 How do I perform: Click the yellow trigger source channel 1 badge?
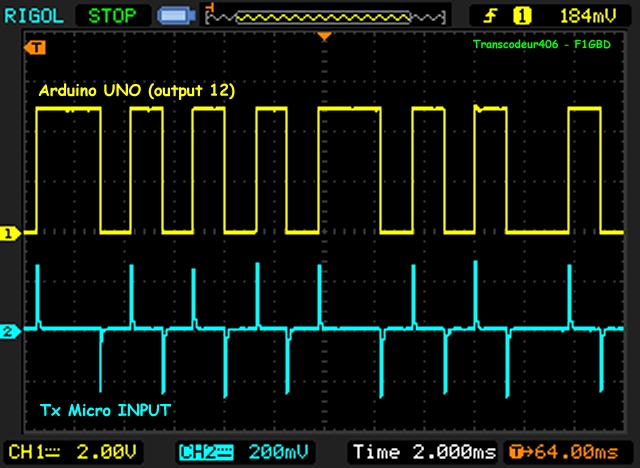coord(522,16)
